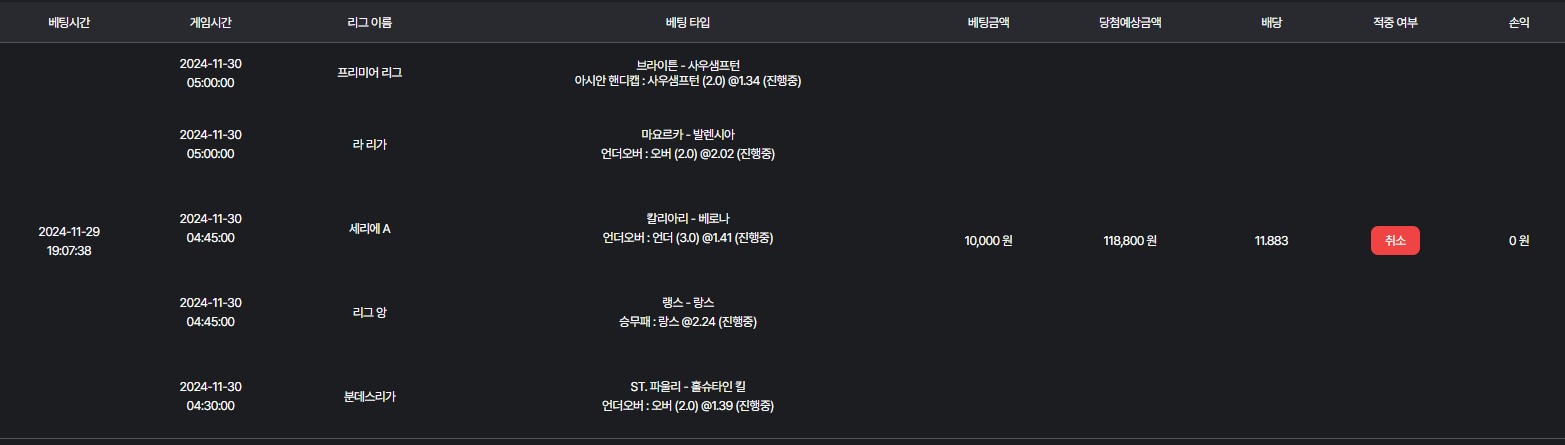1565x445 pixels.
Task: Select the 브라이튼 - 사우샘프턴 match text
Action: [687, 64]
